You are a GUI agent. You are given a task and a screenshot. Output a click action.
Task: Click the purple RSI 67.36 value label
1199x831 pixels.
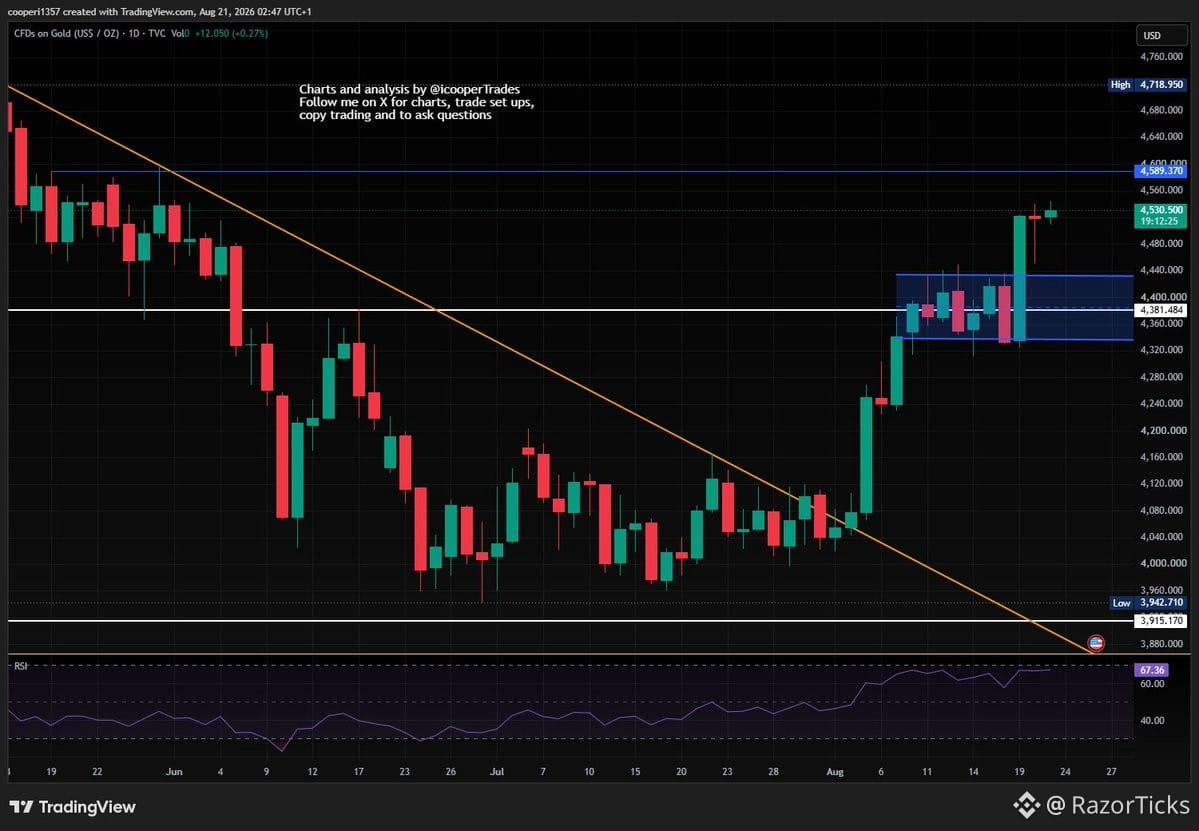pyautogui.click(x=1152, y=670)
